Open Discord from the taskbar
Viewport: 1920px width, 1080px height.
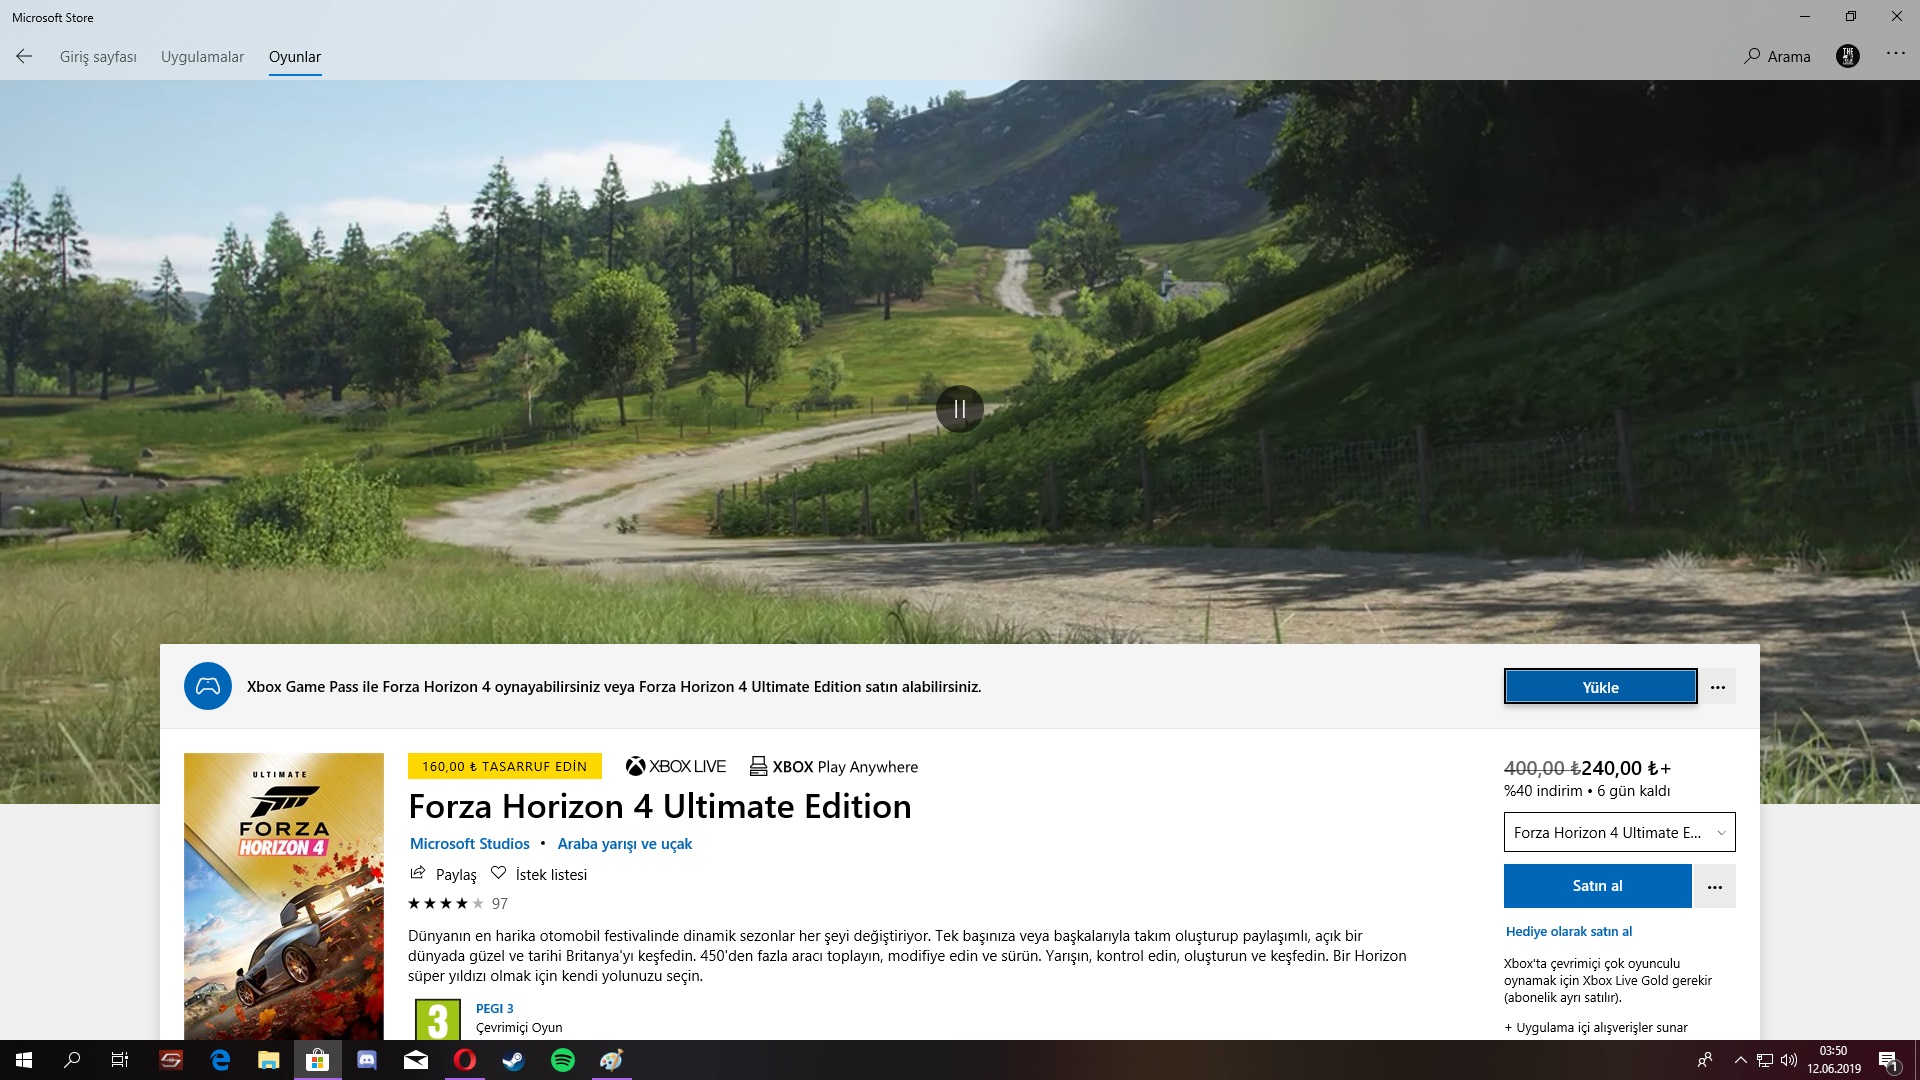point(367,1060)
